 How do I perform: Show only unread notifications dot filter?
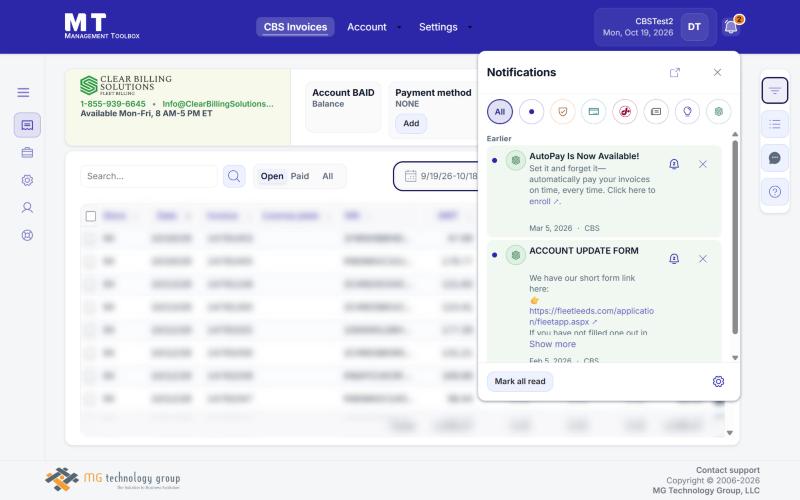pos(531,111)
